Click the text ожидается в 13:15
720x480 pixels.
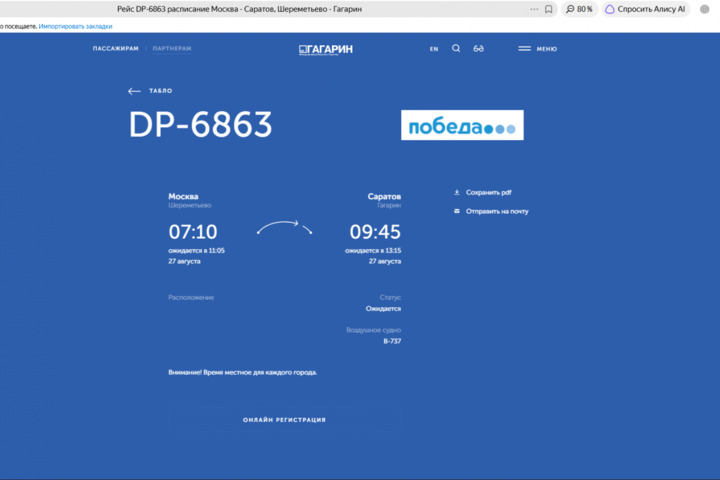373,250
